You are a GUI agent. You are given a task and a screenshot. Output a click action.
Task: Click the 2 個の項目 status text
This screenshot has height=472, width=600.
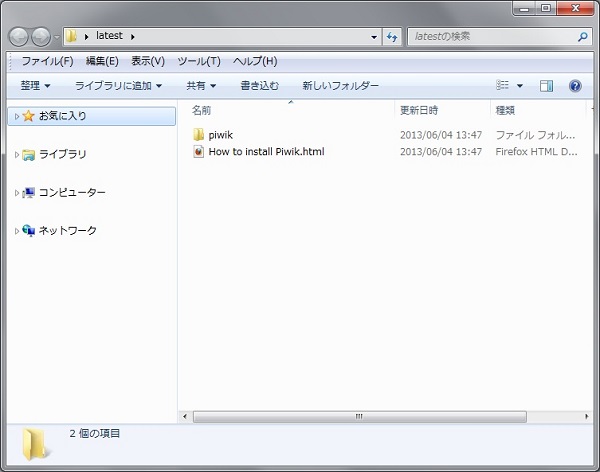[95, 433]
